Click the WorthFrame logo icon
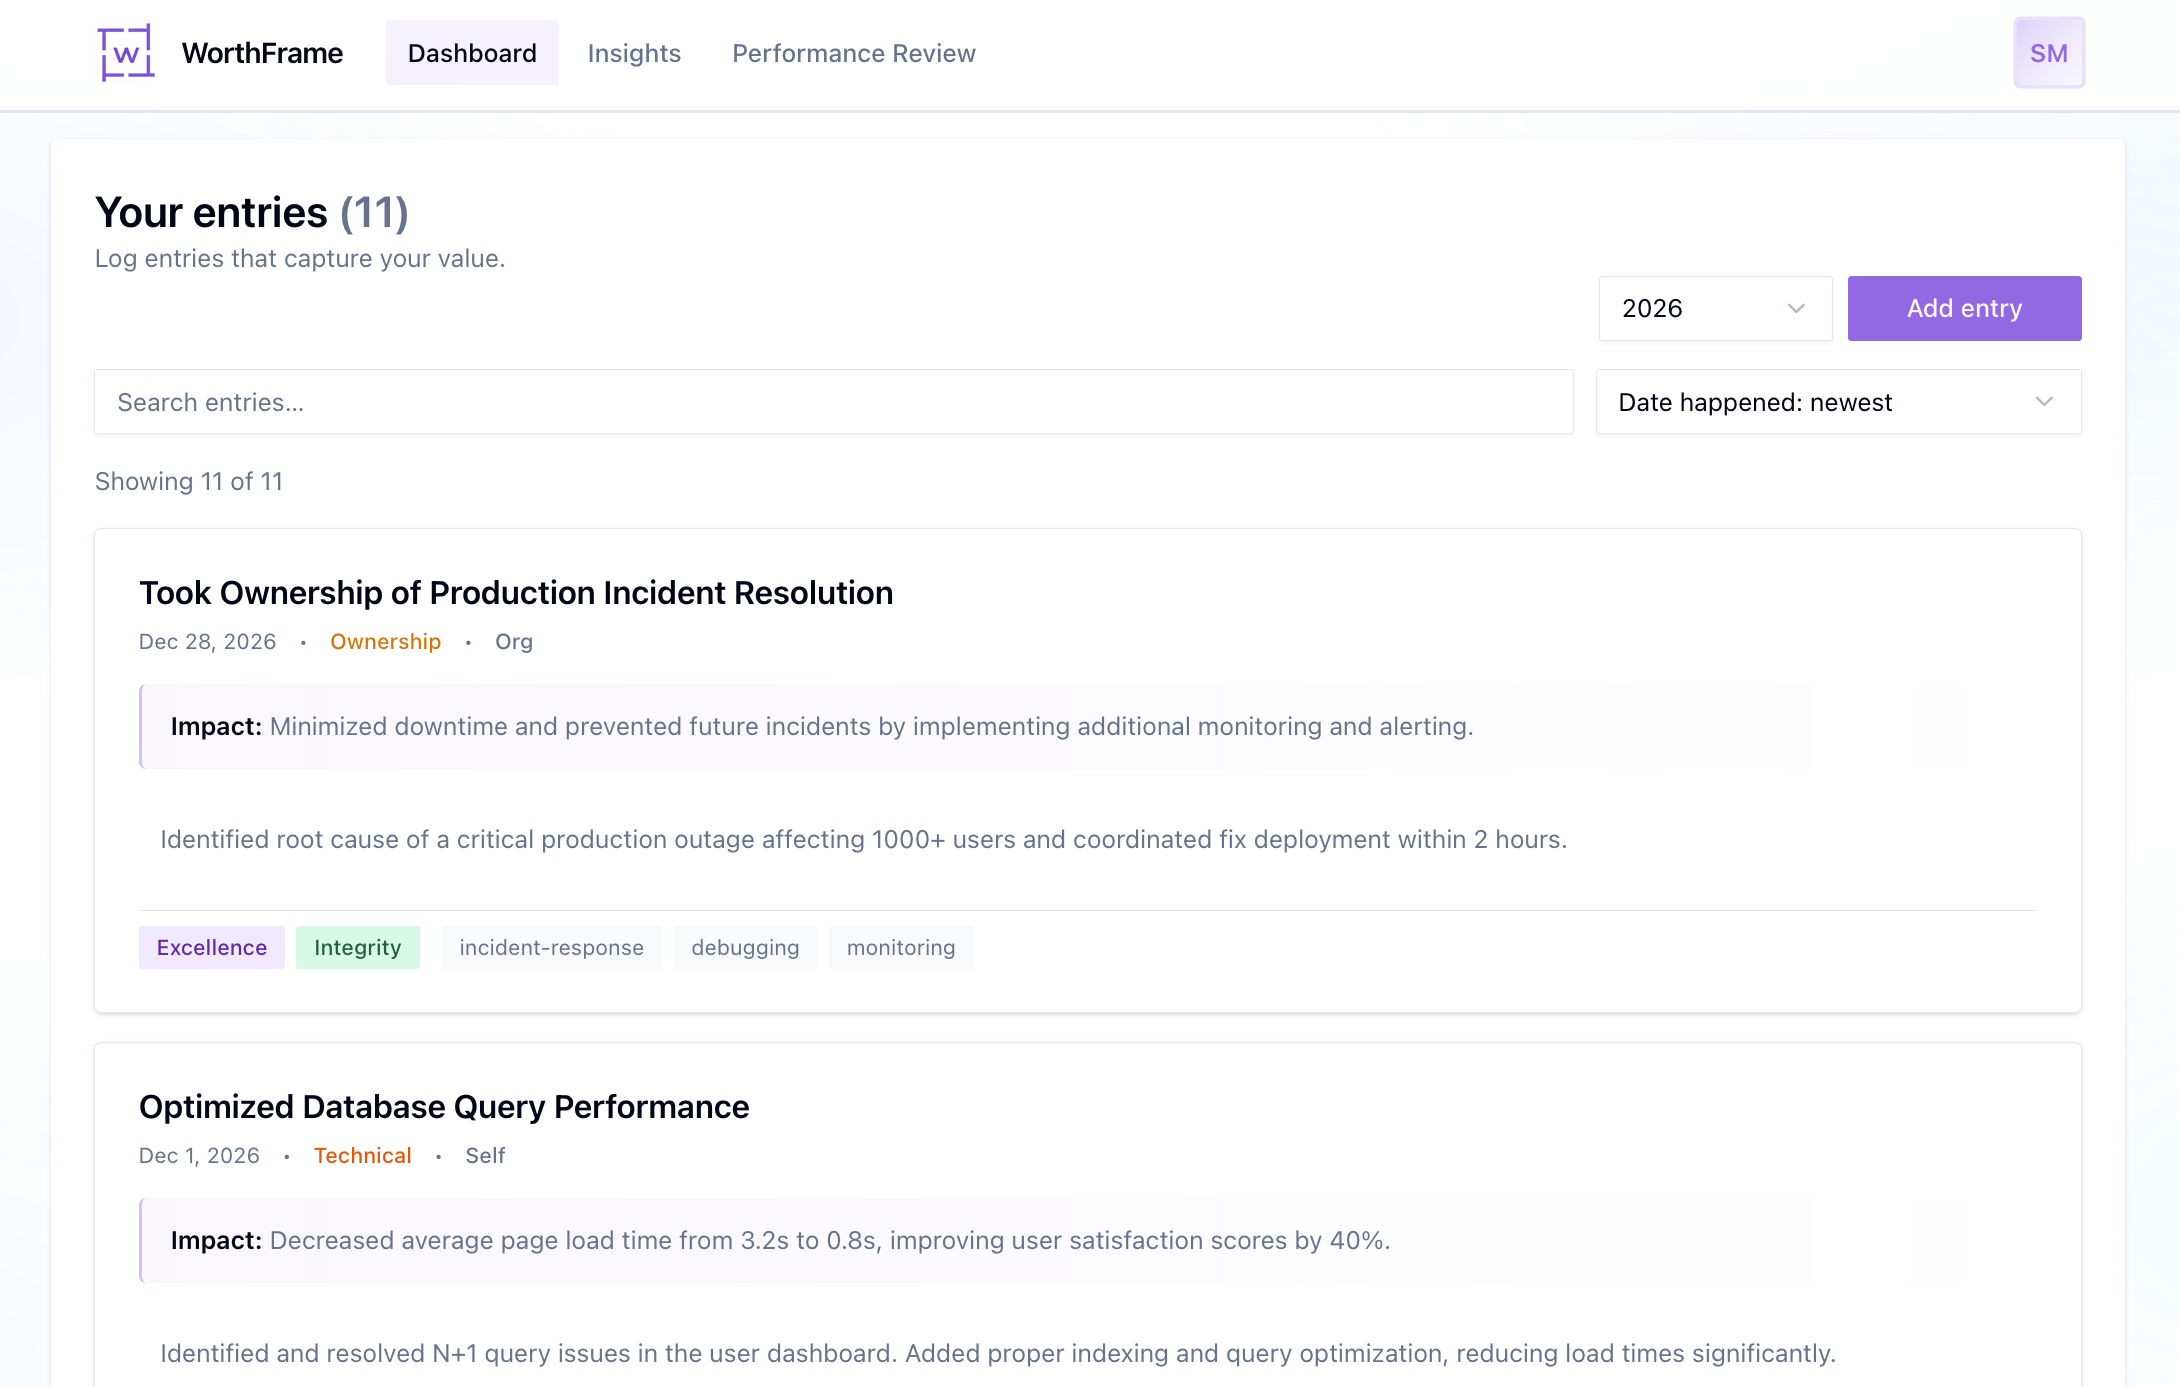This screenshot has height=1387, width=2180. pyautogui.click(x=126, y=52)
